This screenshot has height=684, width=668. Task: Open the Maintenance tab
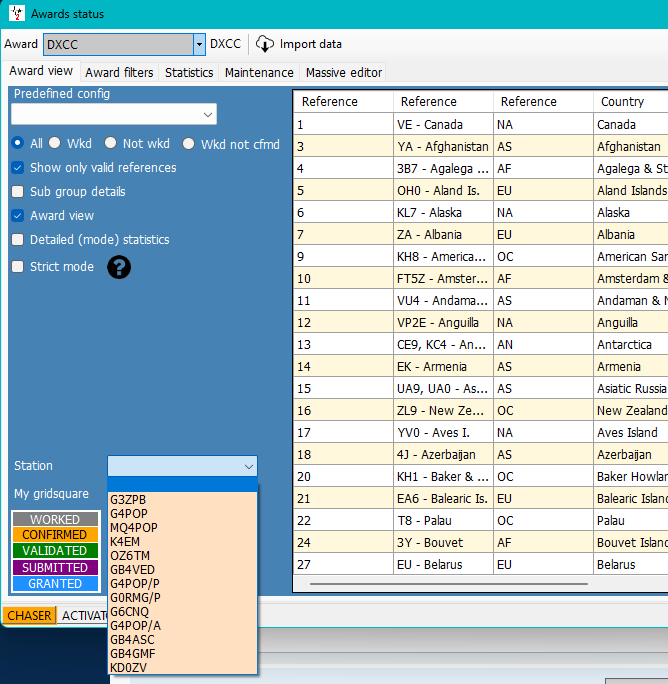(259, 72)
